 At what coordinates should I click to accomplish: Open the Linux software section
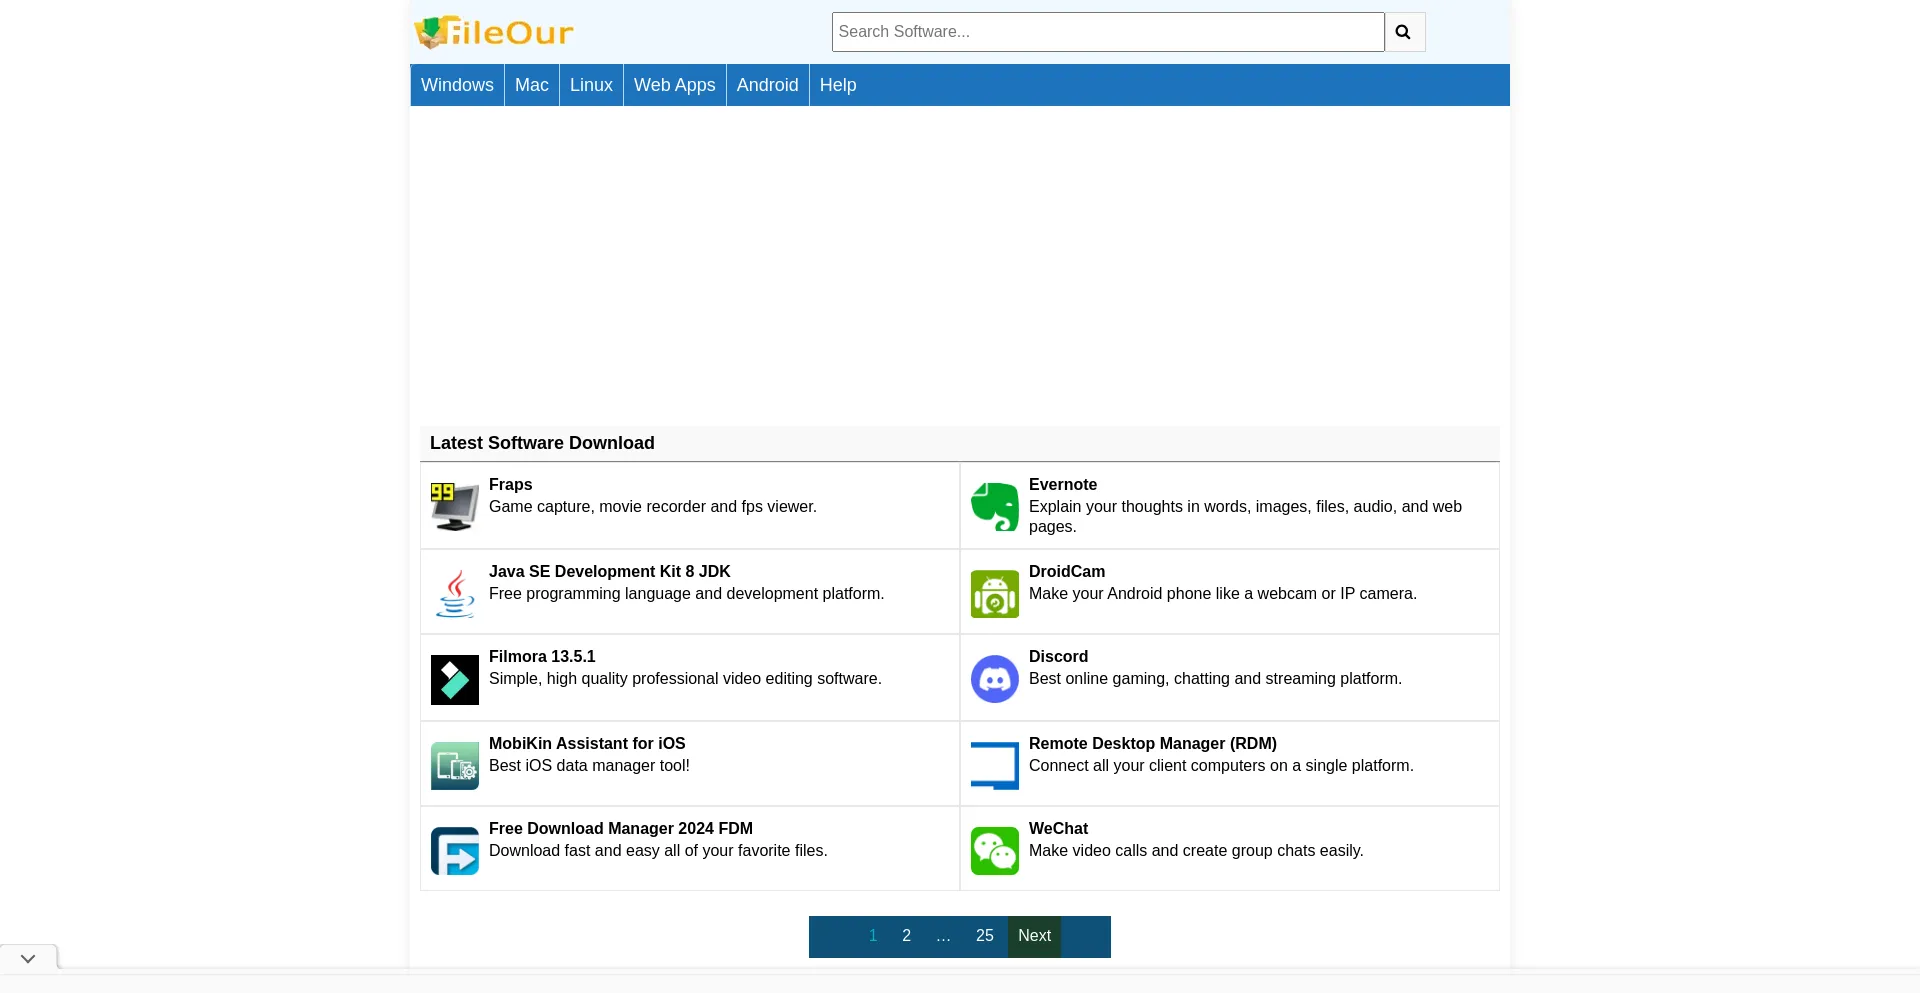tap(591, 85)
